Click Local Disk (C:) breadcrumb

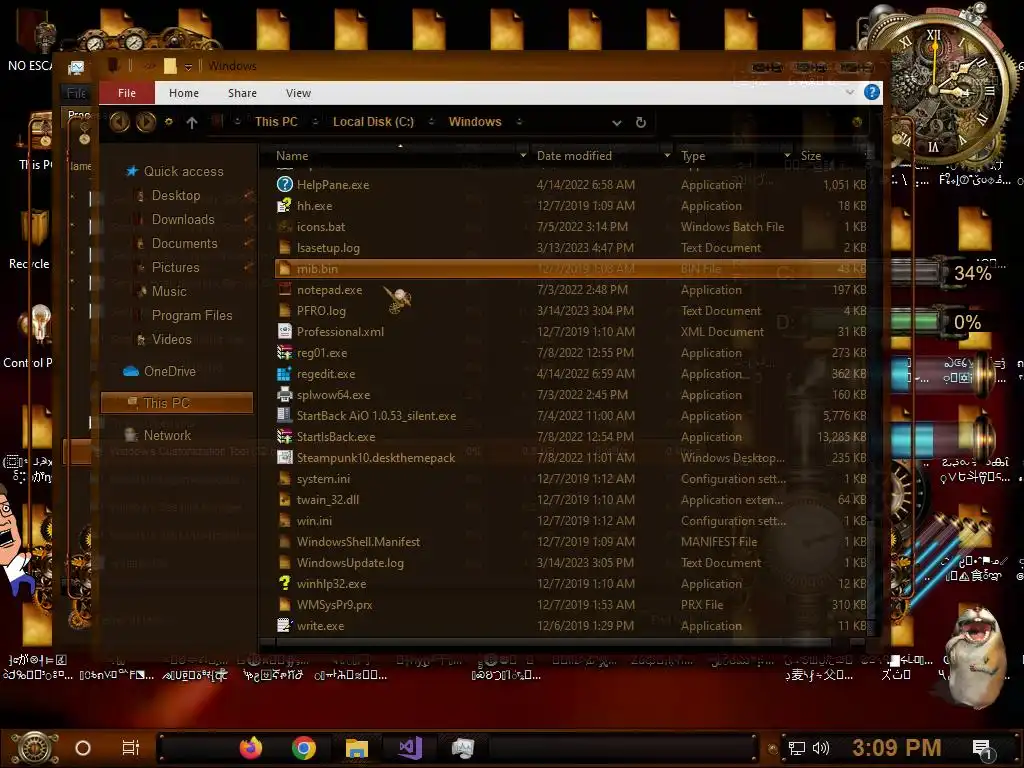(x=374, y=121)
